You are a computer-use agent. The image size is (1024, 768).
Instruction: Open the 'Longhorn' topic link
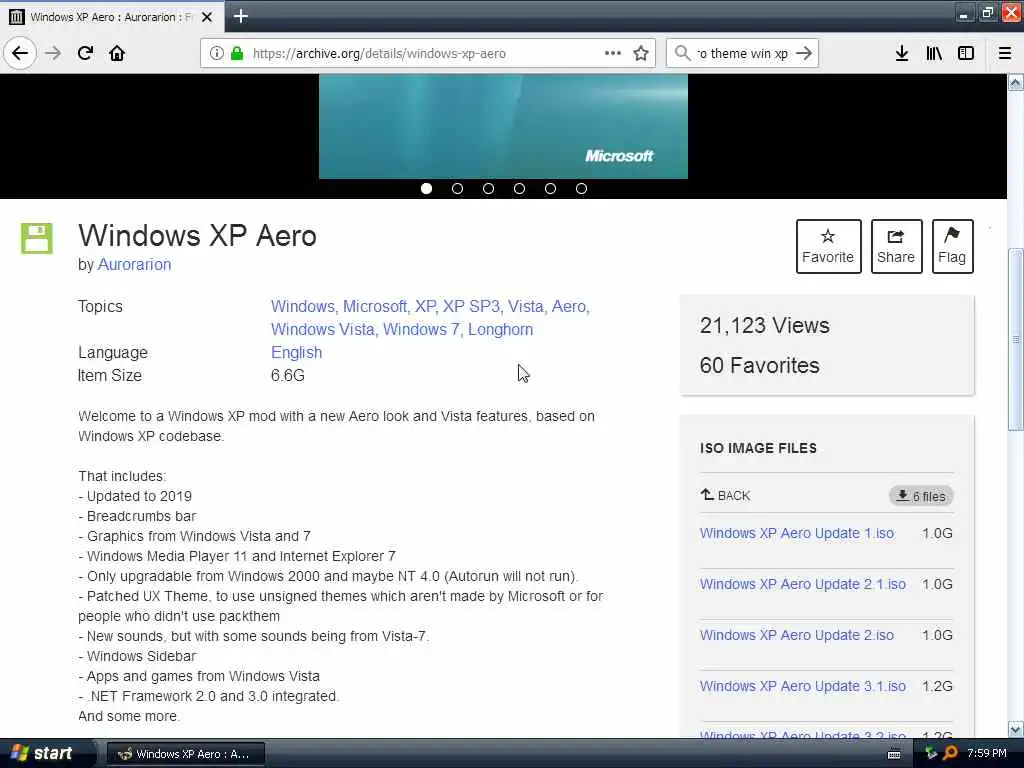500,329
